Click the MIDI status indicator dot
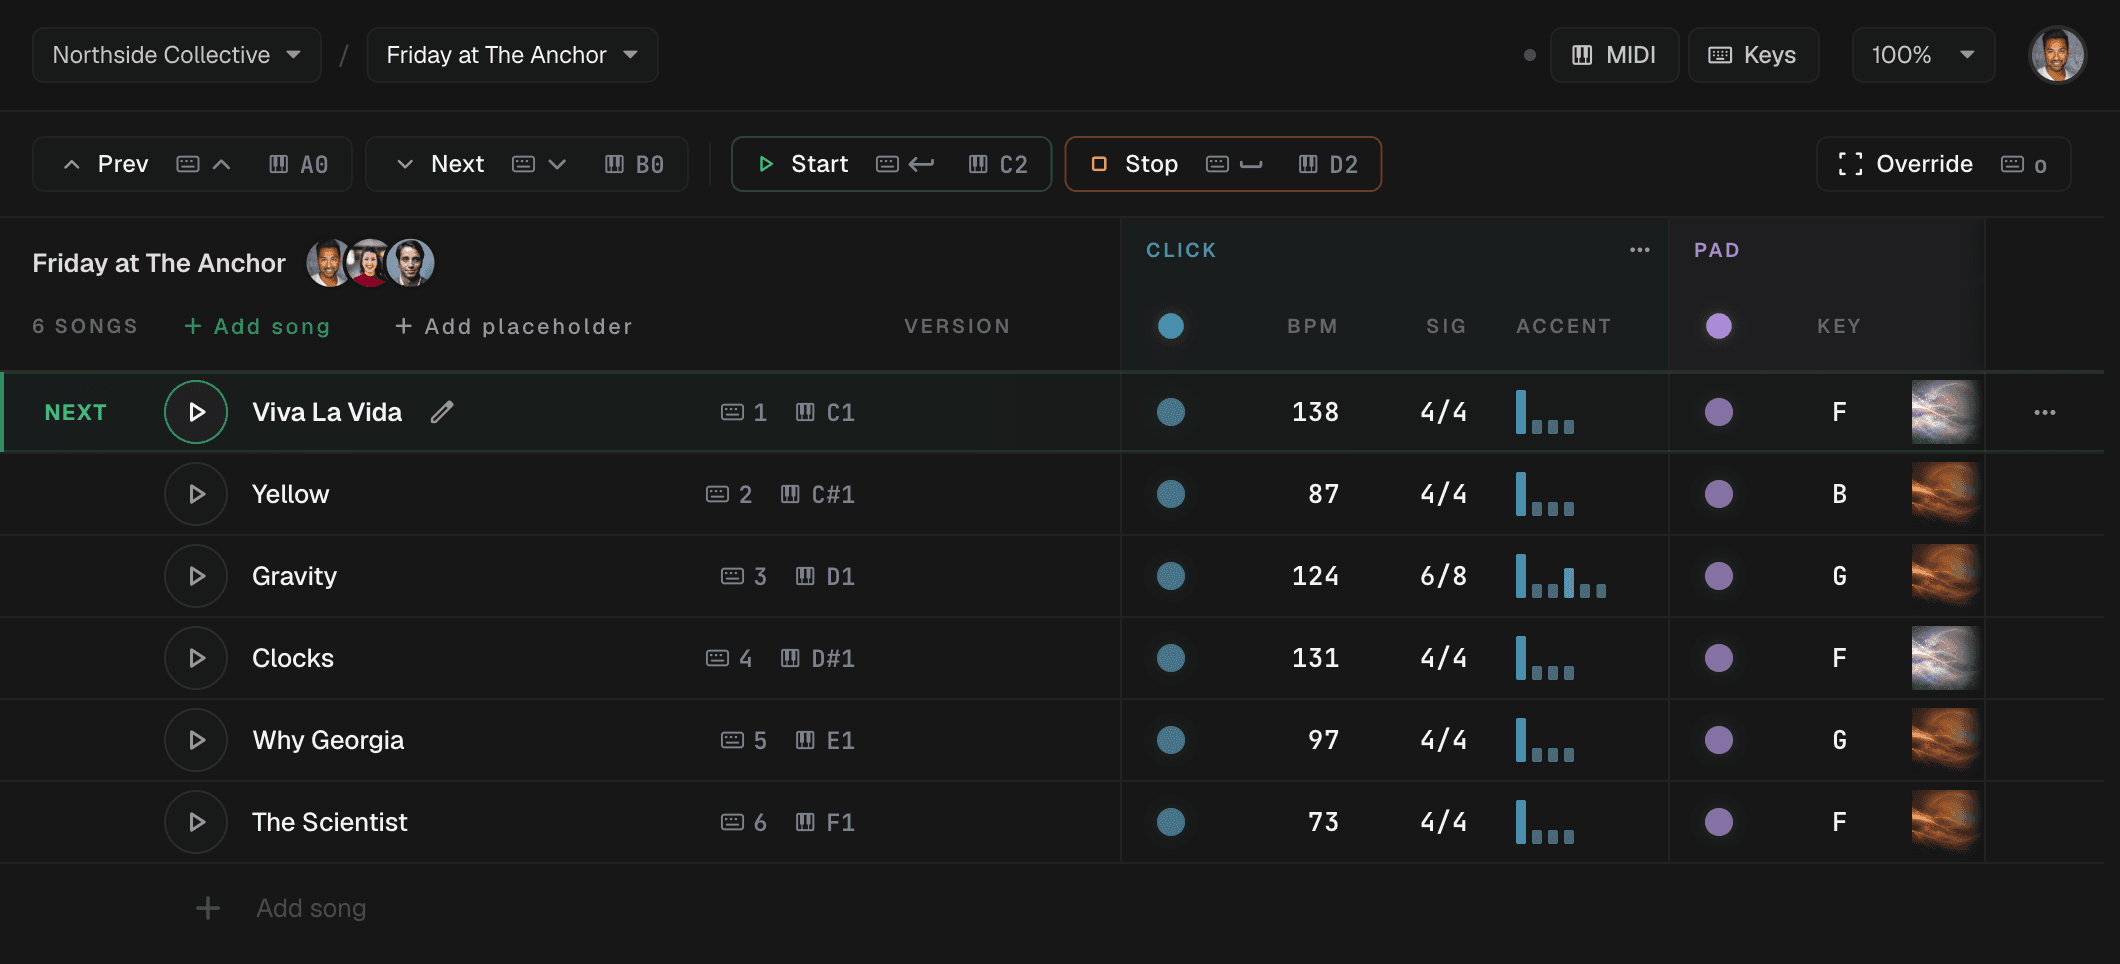Screen dimensions: 2120x964 [x=1529, y=55]
